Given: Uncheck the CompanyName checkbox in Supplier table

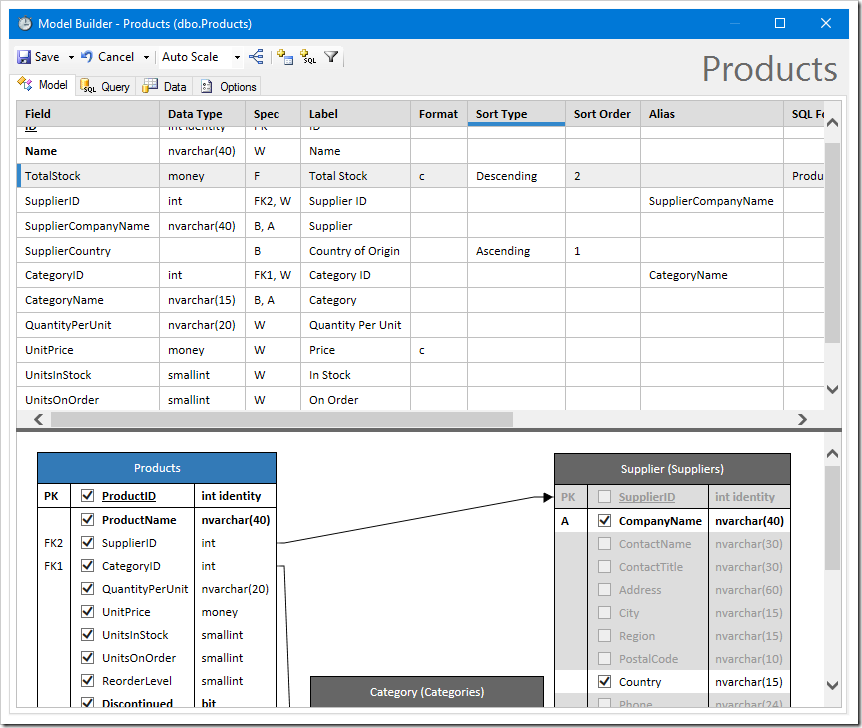Looking at the screenshot, I should pos(604,520).
